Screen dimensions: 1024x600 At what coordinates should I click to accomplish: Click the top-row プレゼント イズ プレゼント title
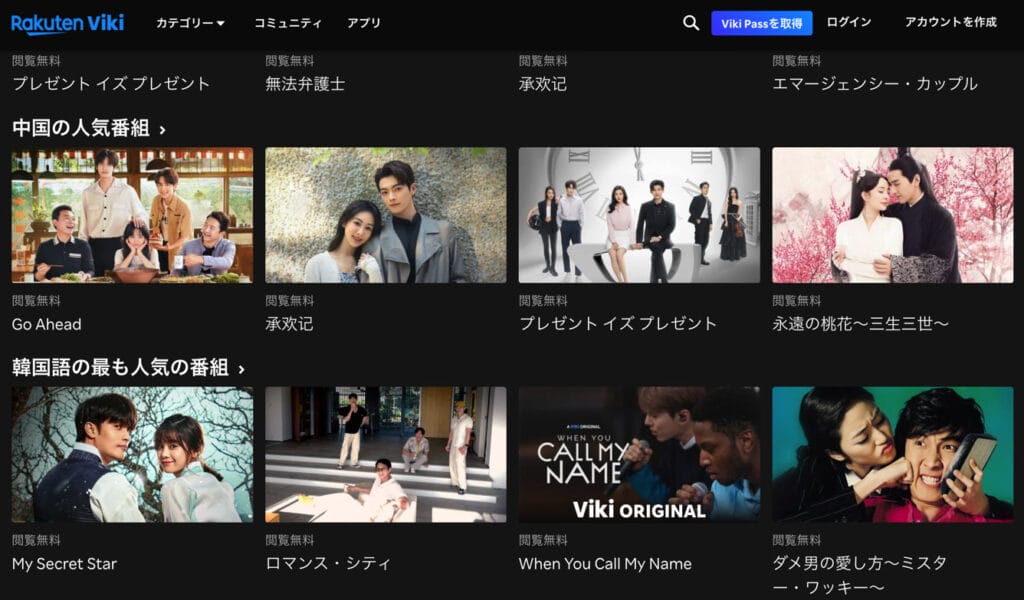(111, 84)
